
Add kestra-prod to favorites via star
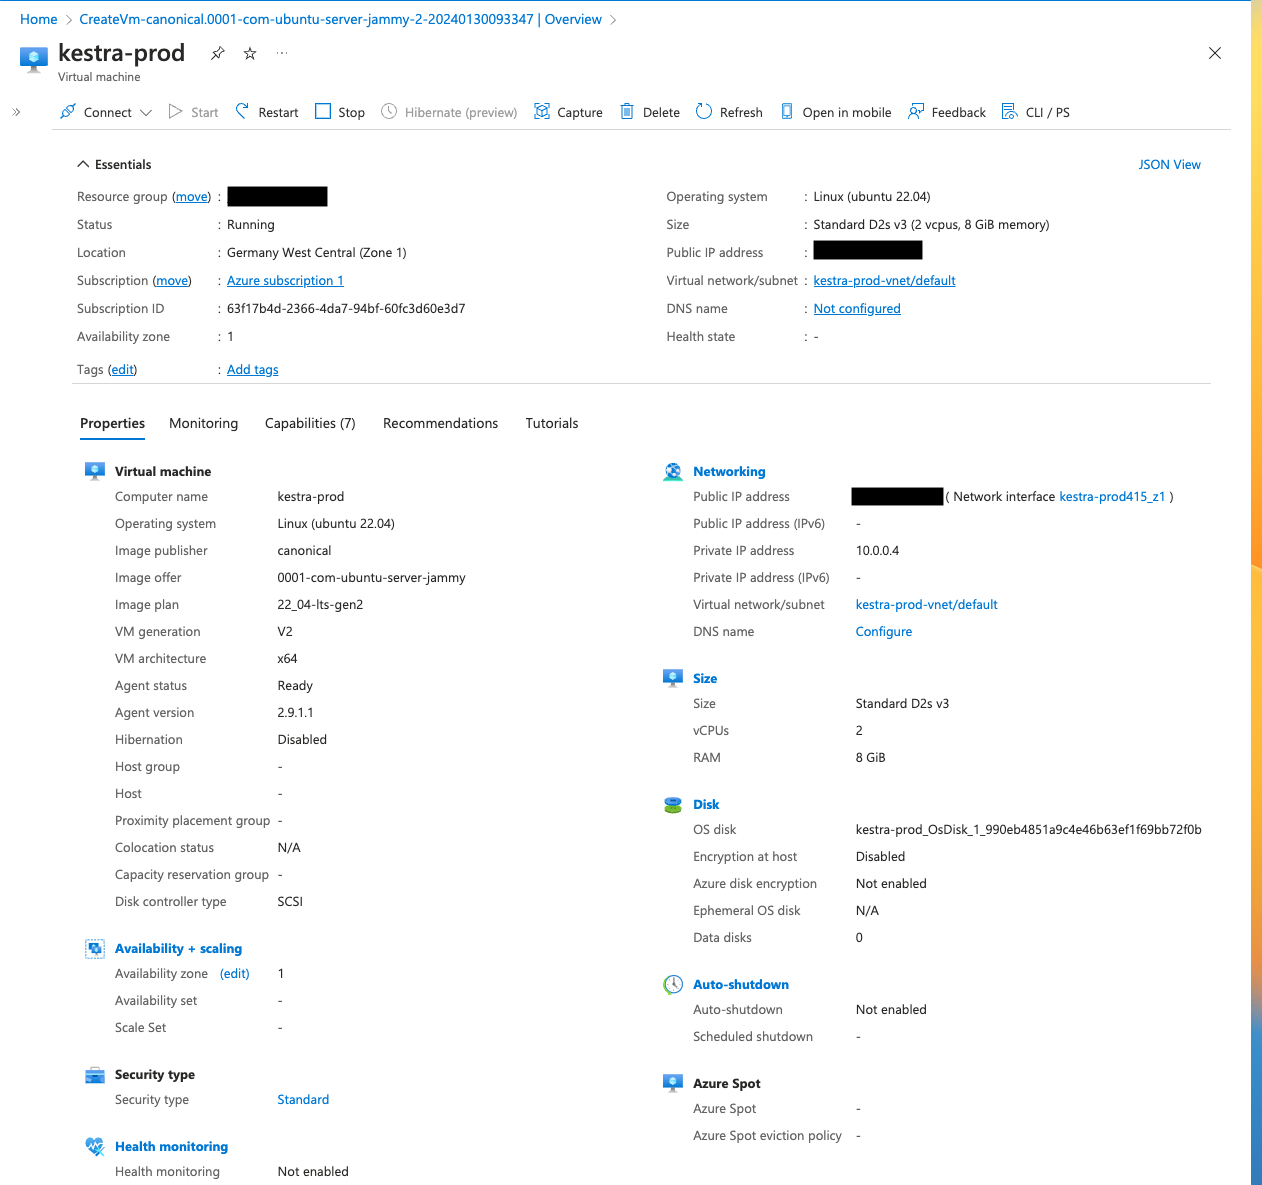[x=249, y=53]
